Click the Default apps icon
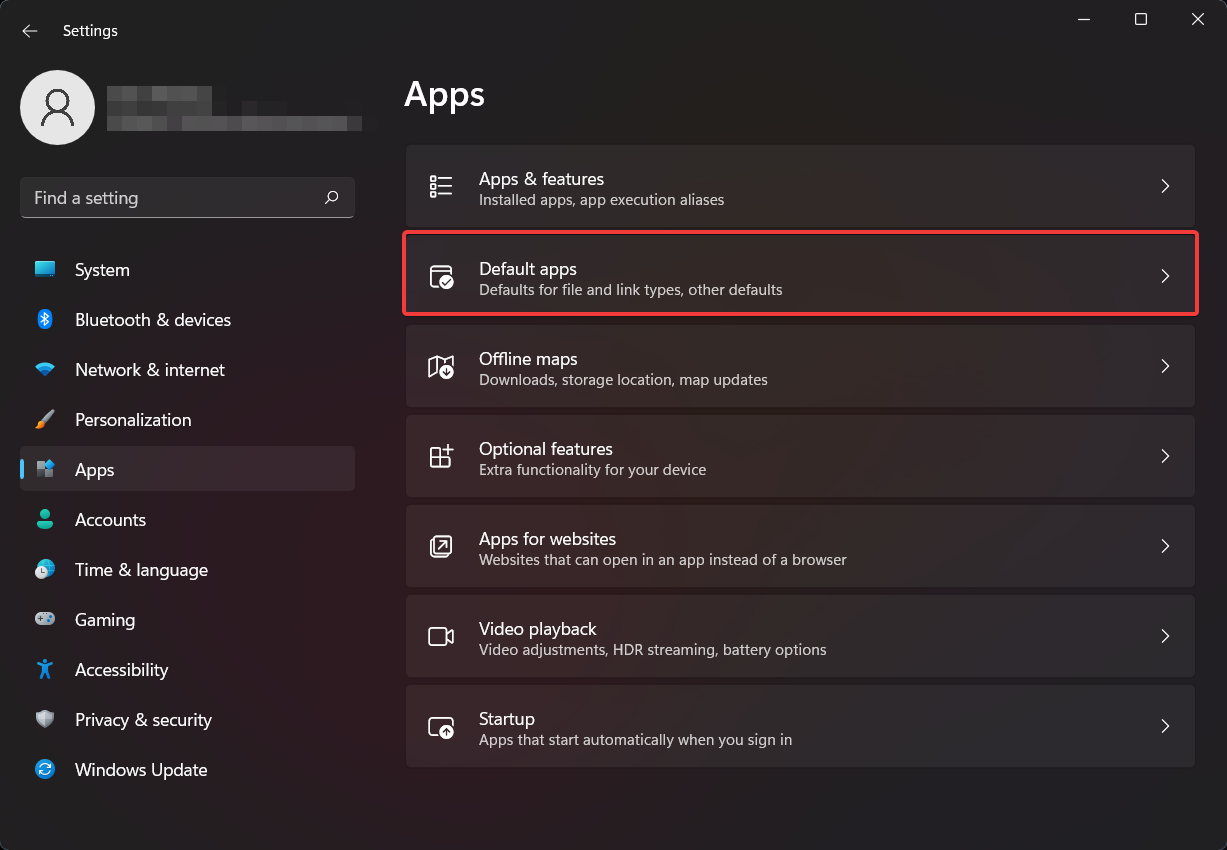This screenshot has width=1227, height=850. tap(441, 277)
